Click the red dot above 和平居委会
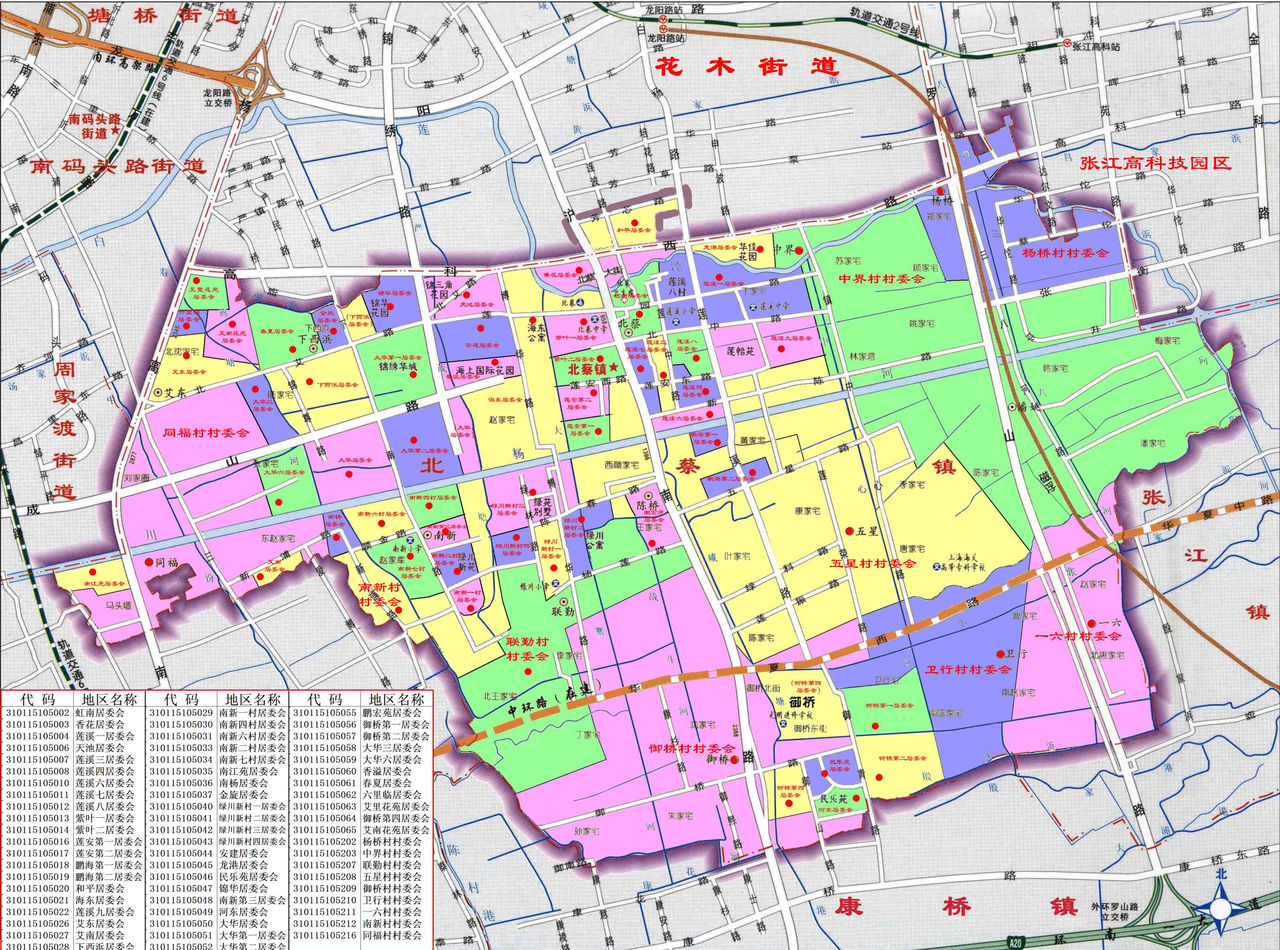1280x950 pixels. (x=634, y=222)
